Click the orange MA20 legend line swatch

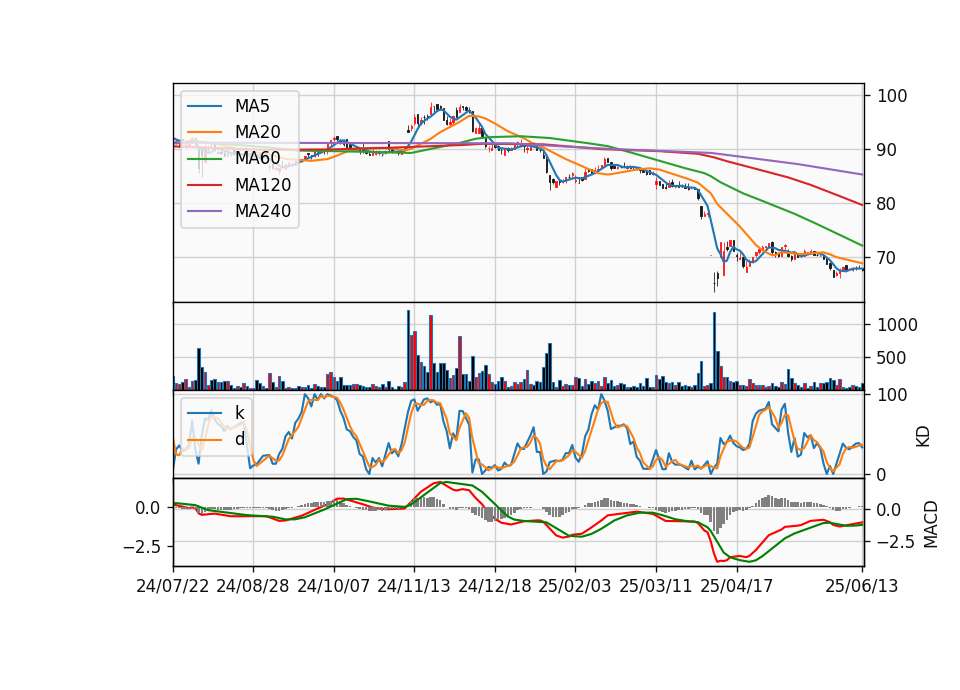(204, 132)
